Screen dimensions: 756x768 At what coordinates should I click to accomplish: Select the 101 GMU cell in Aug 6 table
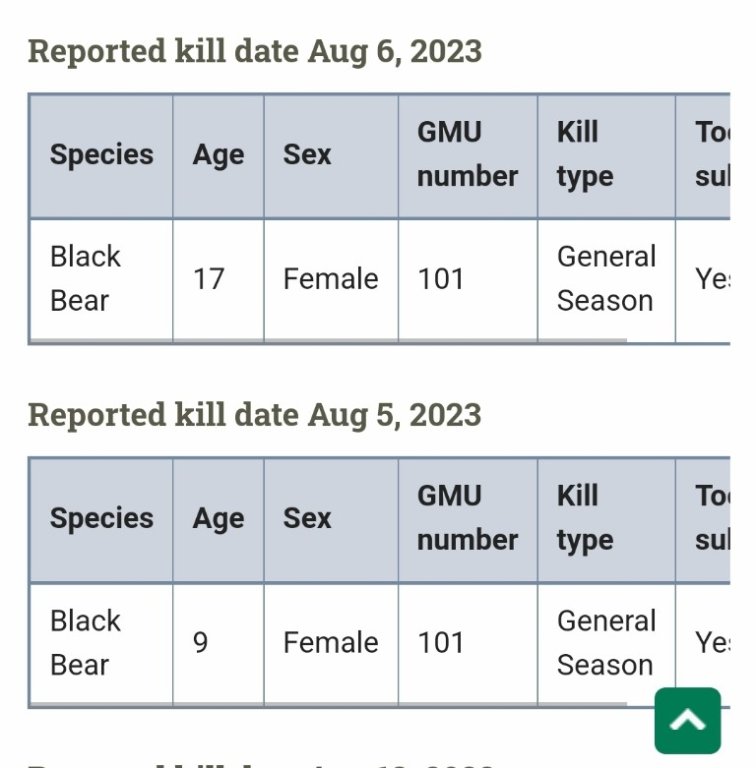441,279
